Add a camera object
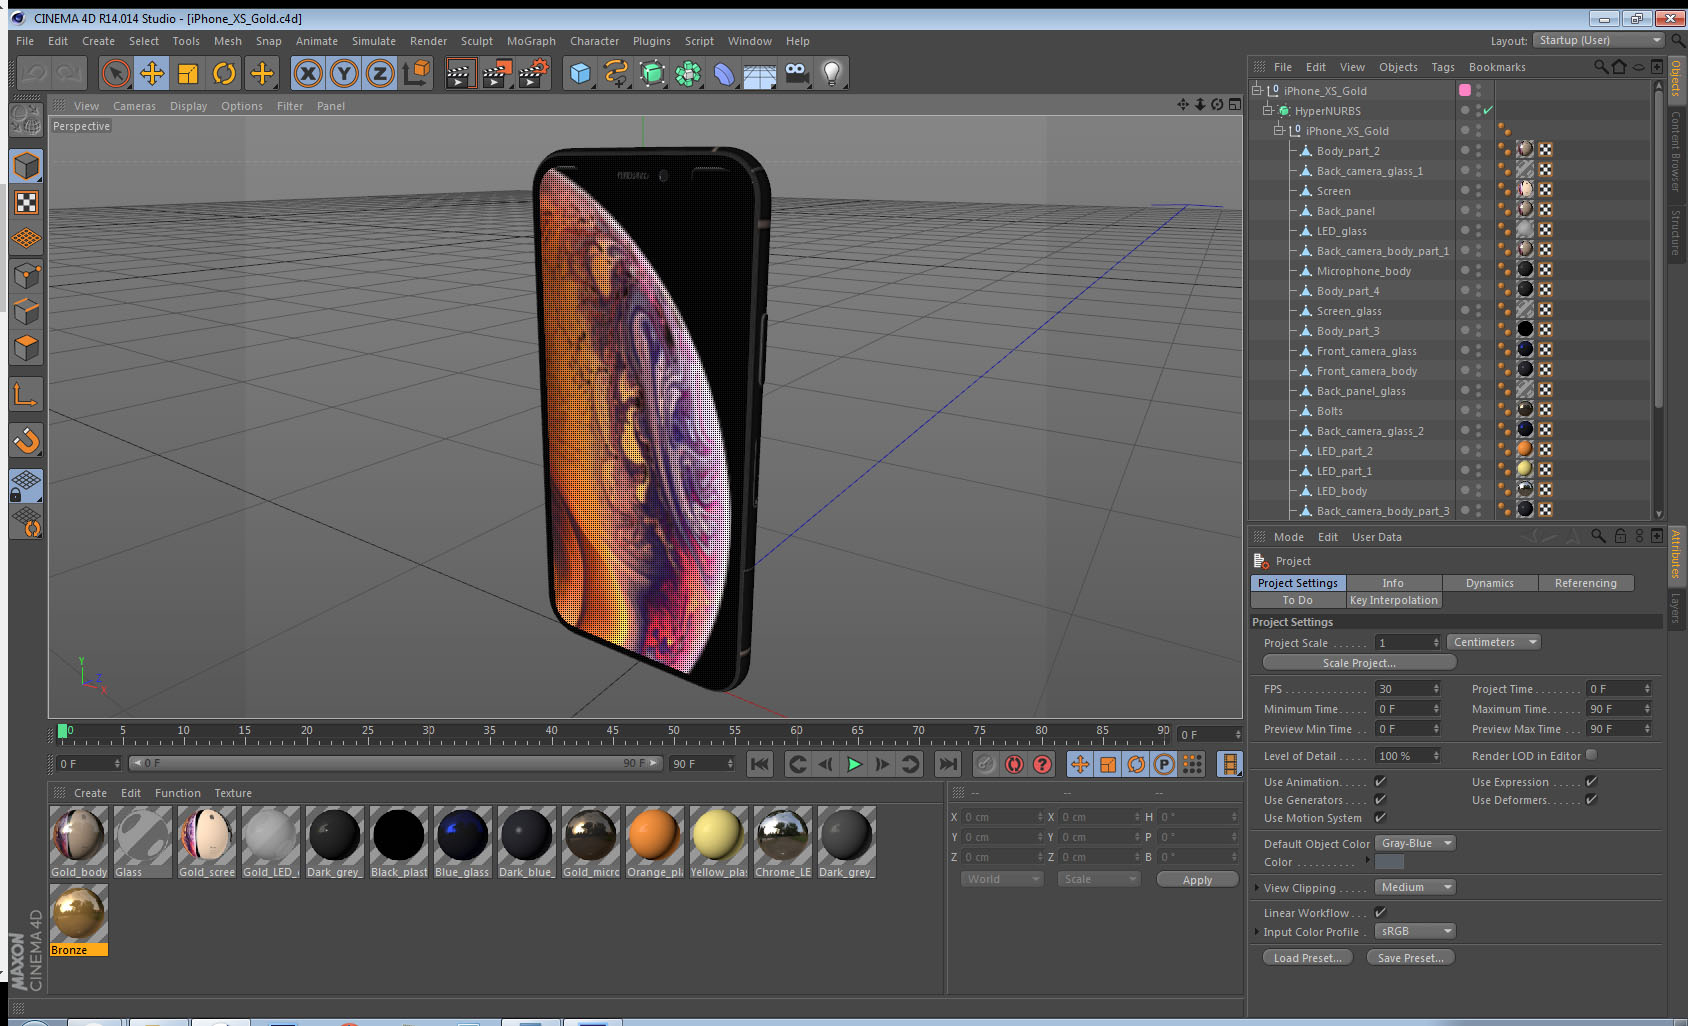The image size is (1688, 1026). (x=796, y=73)
